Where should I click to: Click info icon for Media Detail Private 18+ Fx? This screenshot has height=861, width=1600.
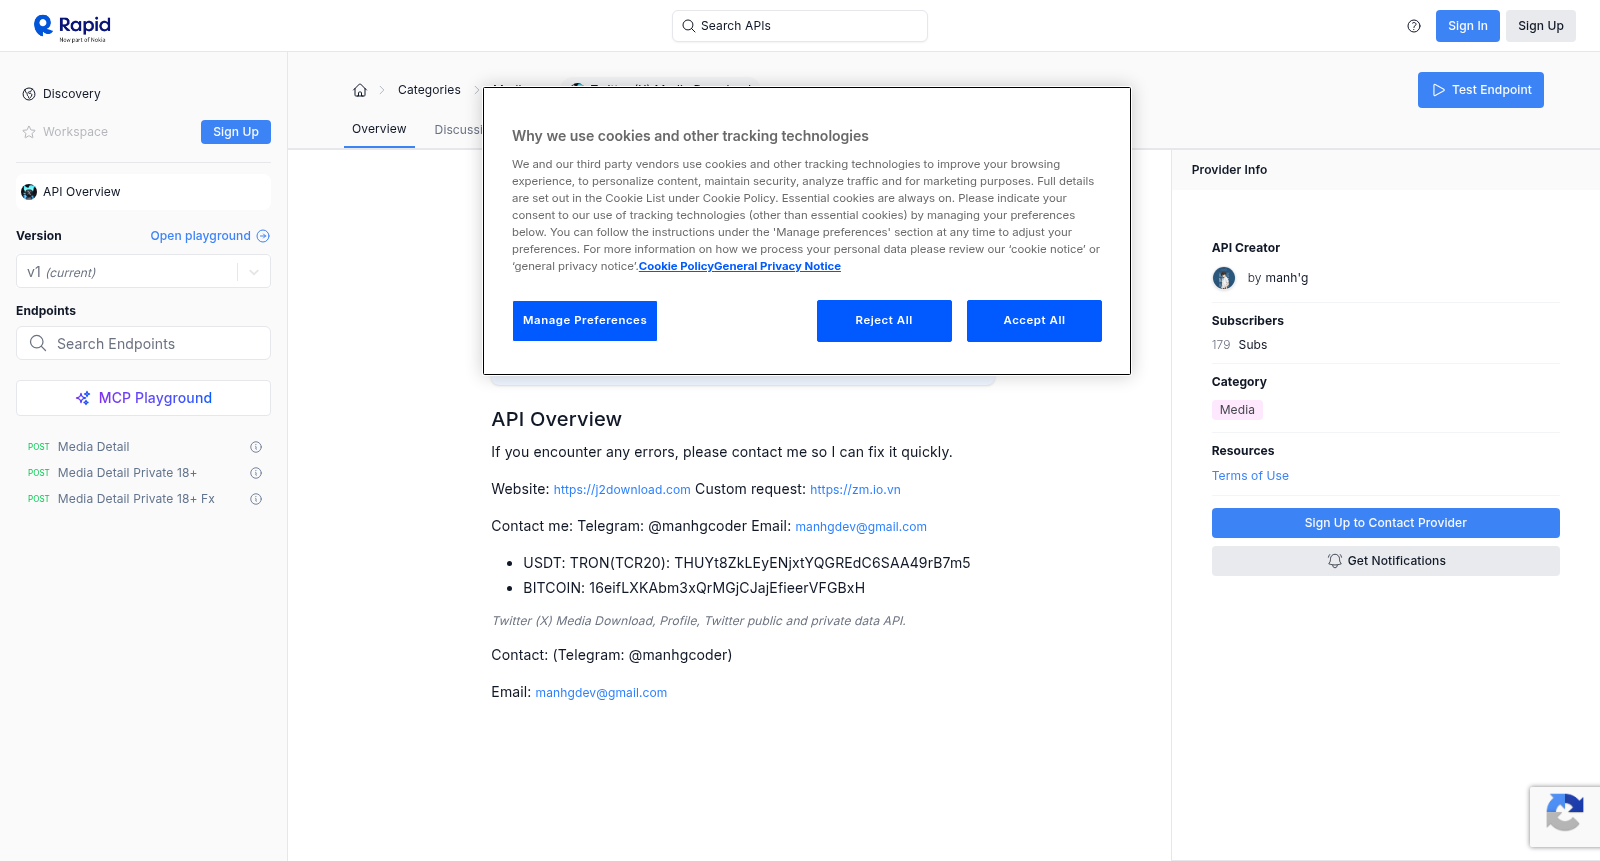point(256,499)
